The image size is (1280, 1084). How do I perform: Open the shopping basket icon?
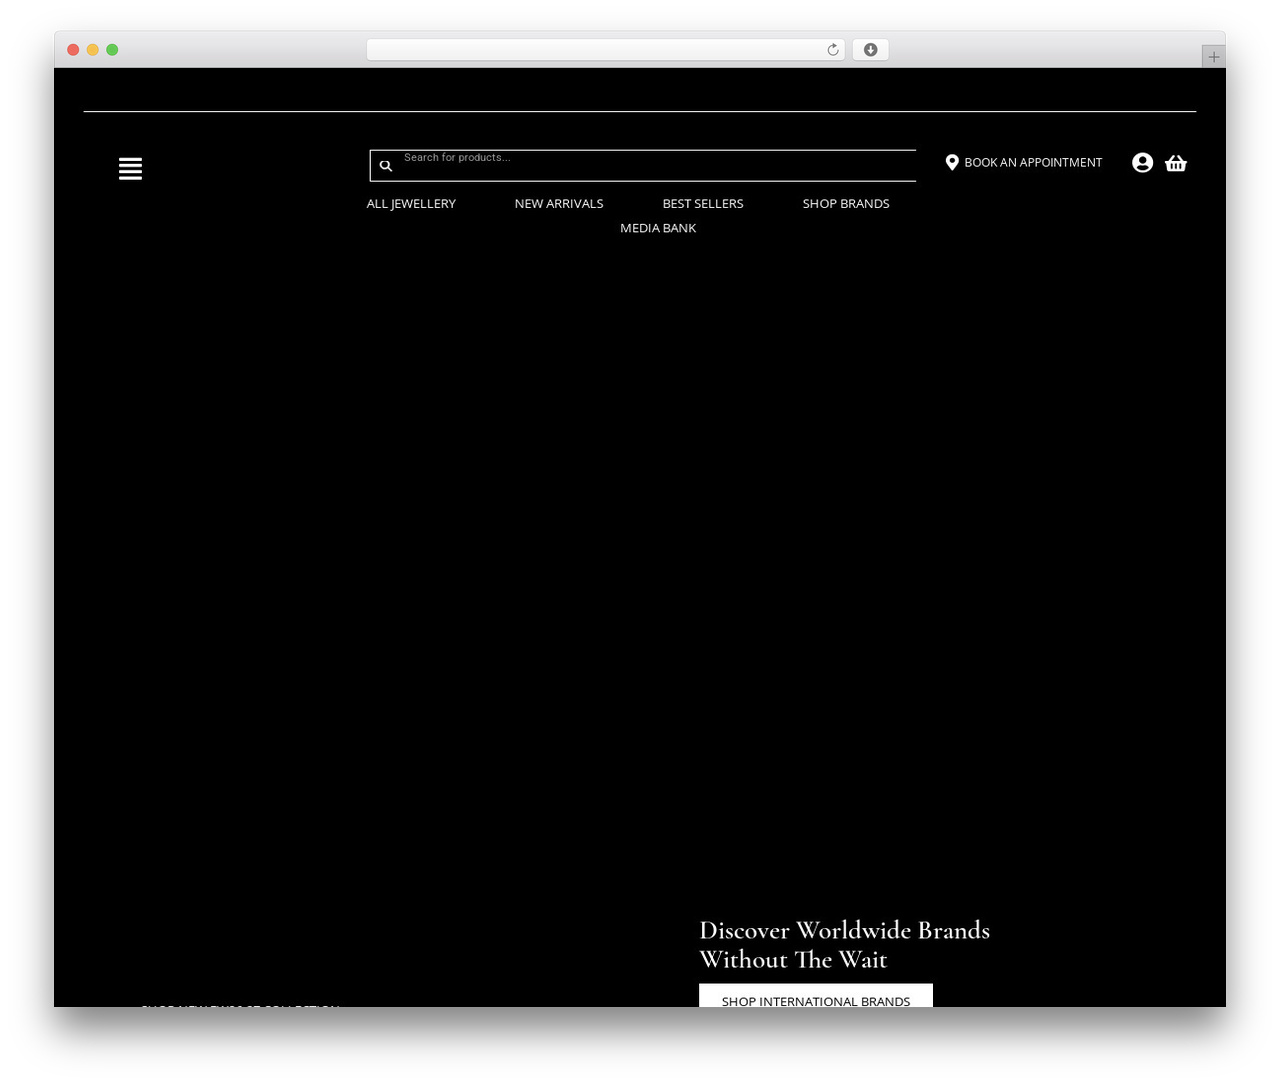pos(1176,163)
